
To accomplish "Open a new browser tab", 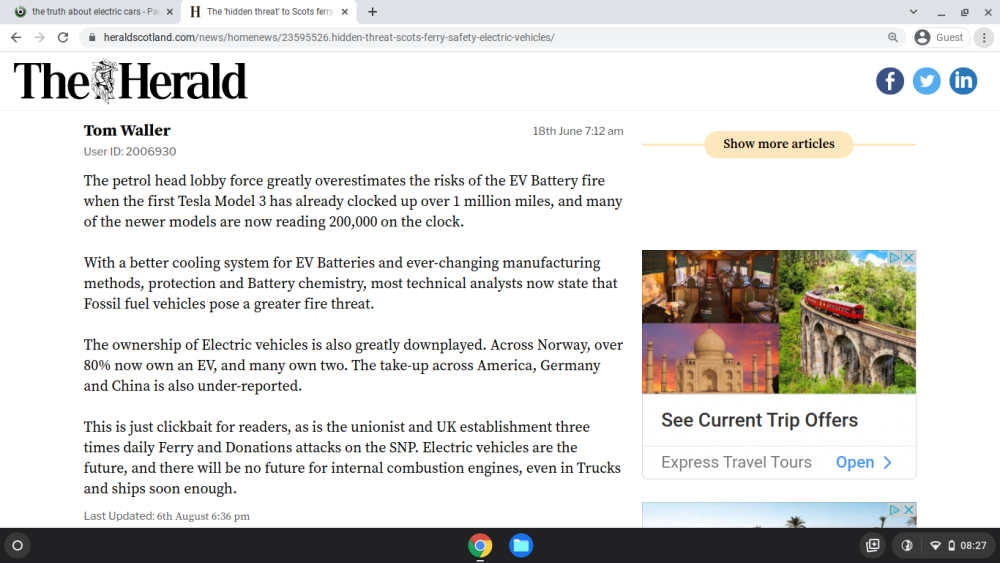I will (372, 11).
